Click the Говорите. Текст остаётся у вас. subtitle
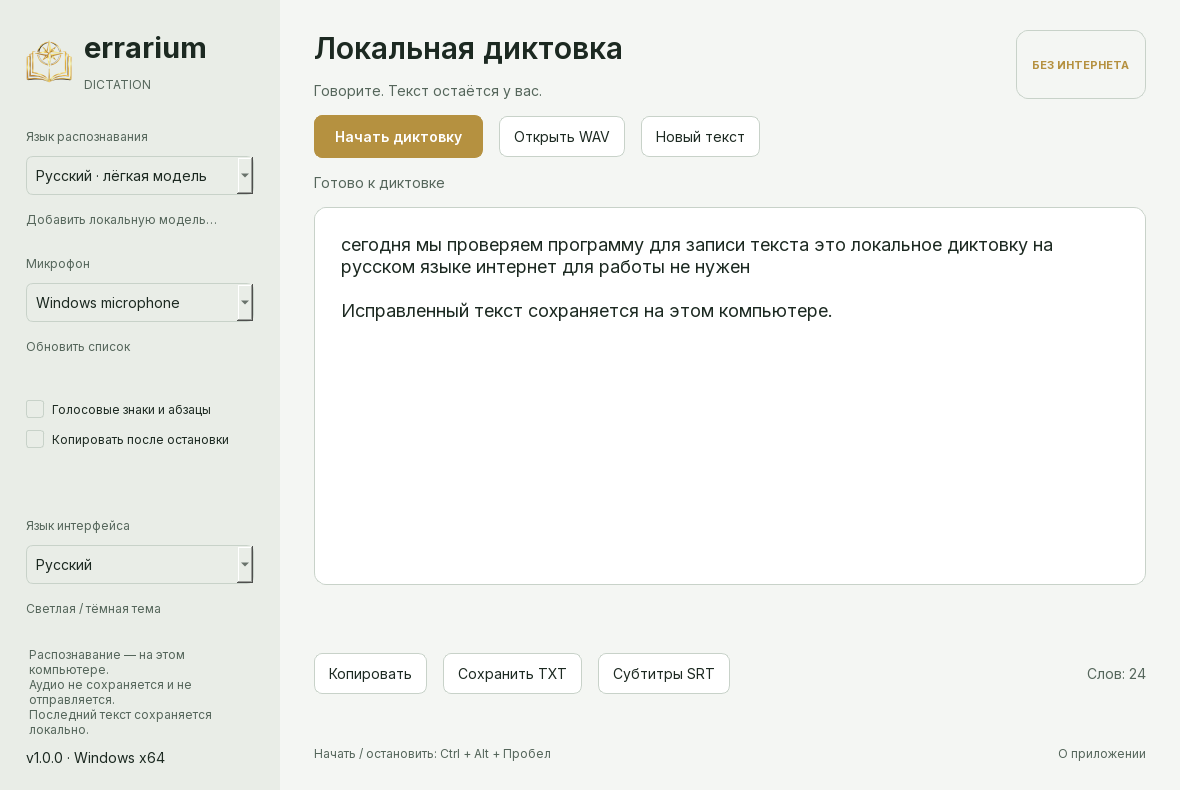This screenshot has width=1180, height=790. point(427,91)
